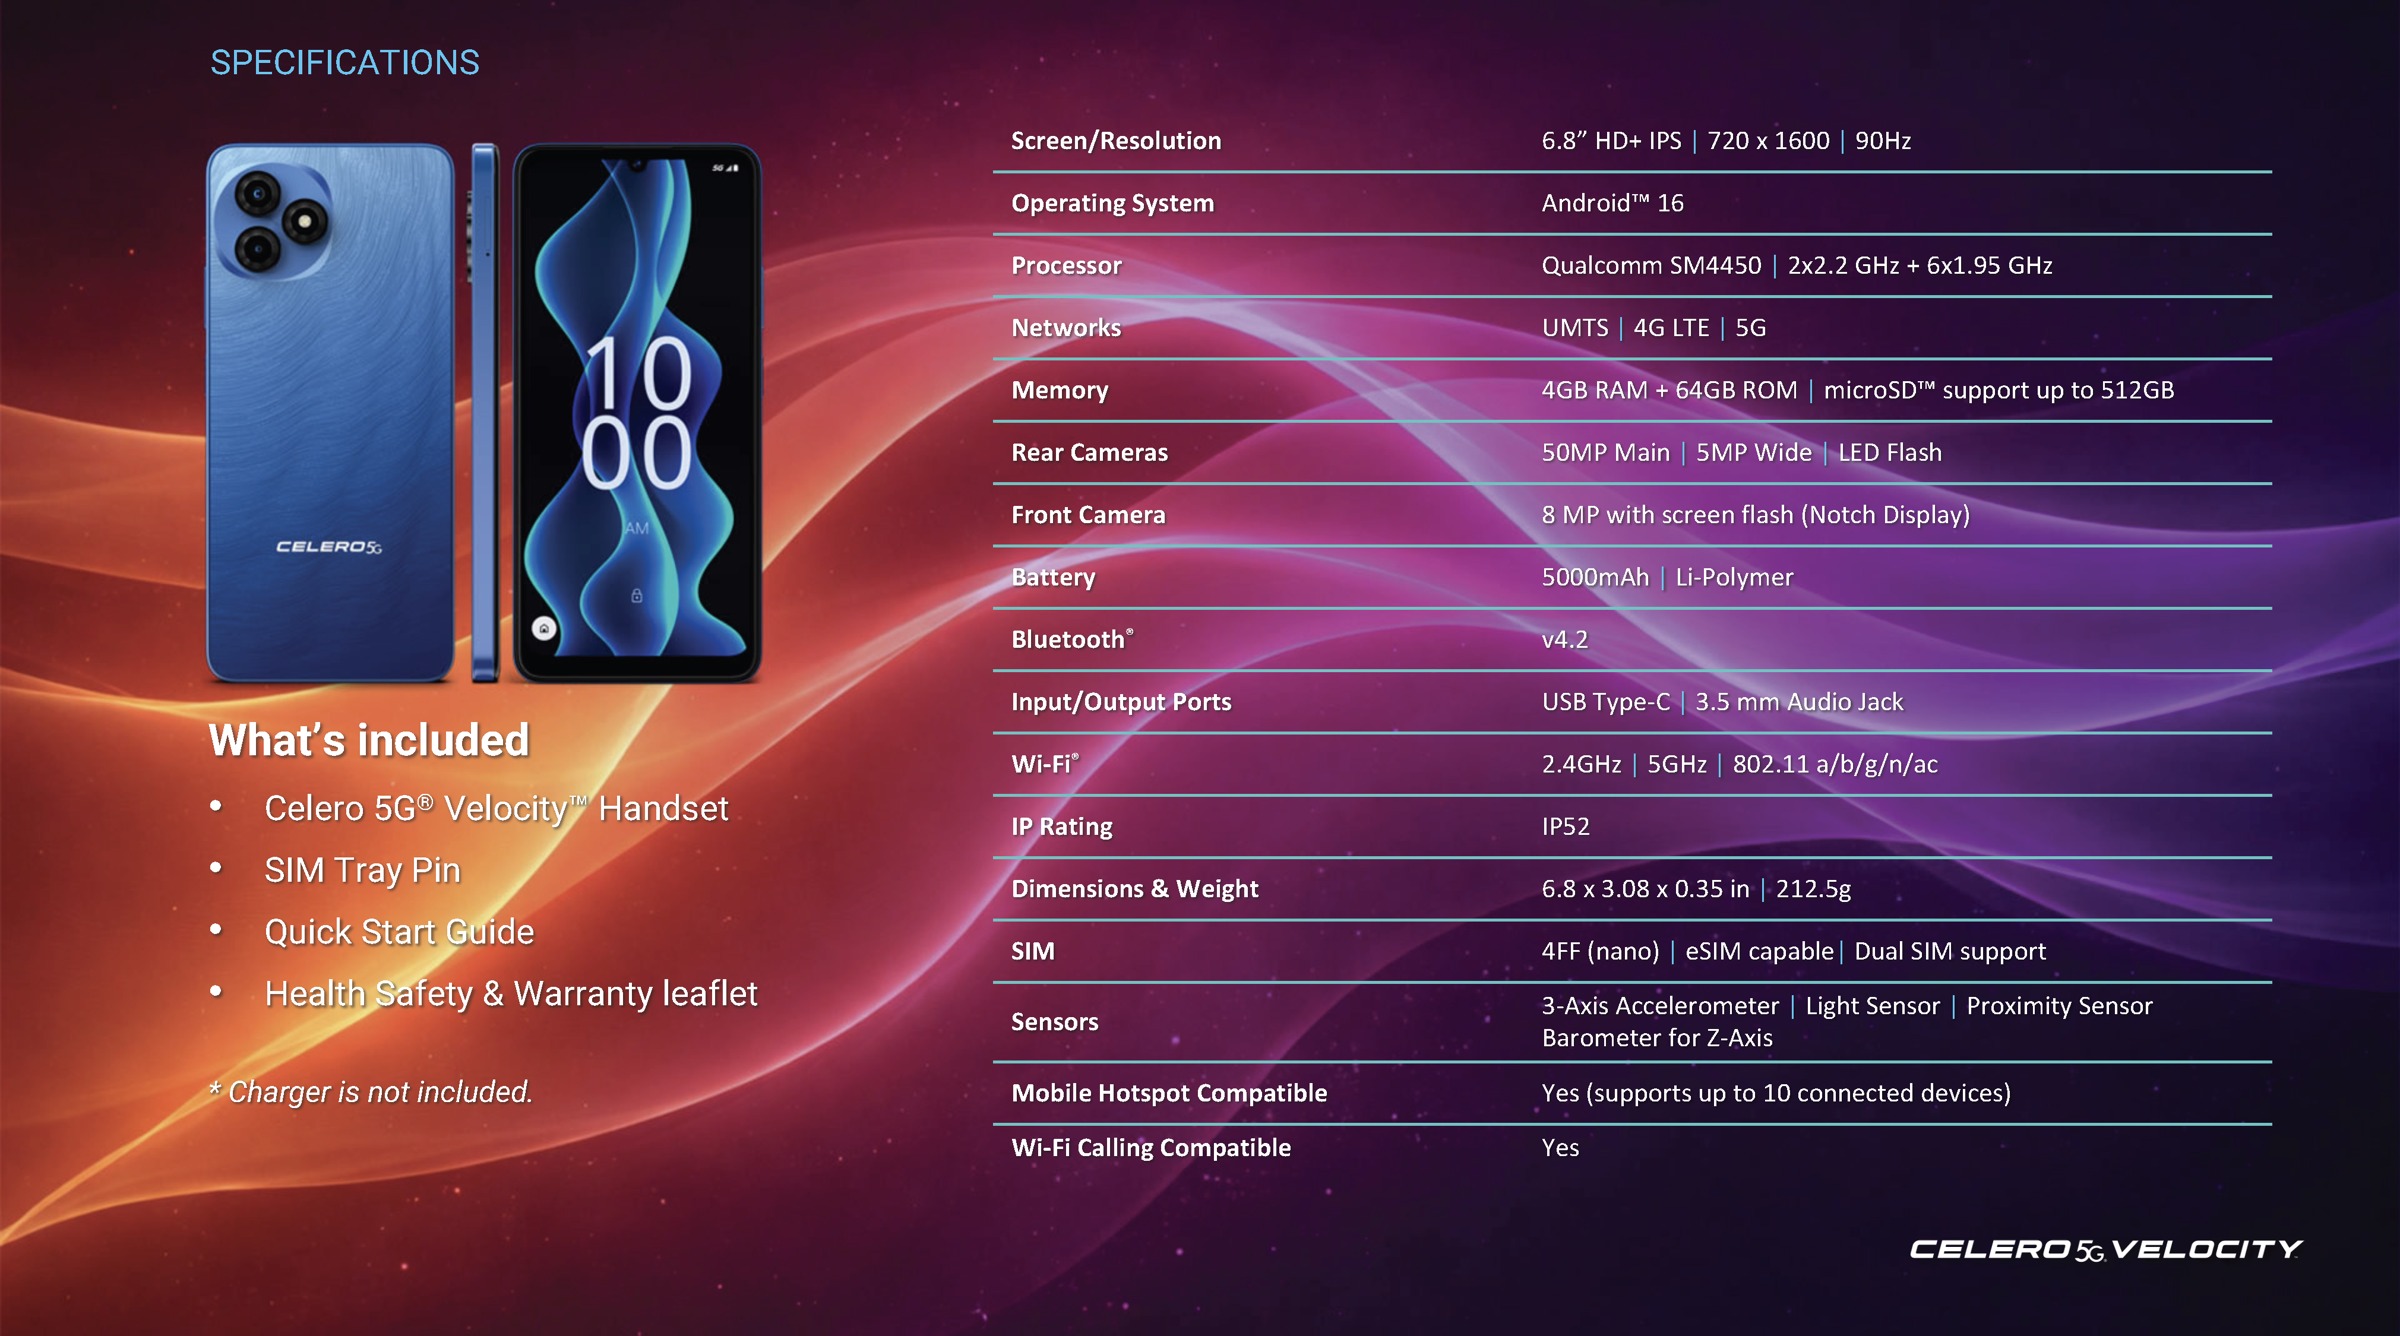Click the "Screen/Resolution" label
Screen dimensions: 2400x1336
tap(1116, 141)
